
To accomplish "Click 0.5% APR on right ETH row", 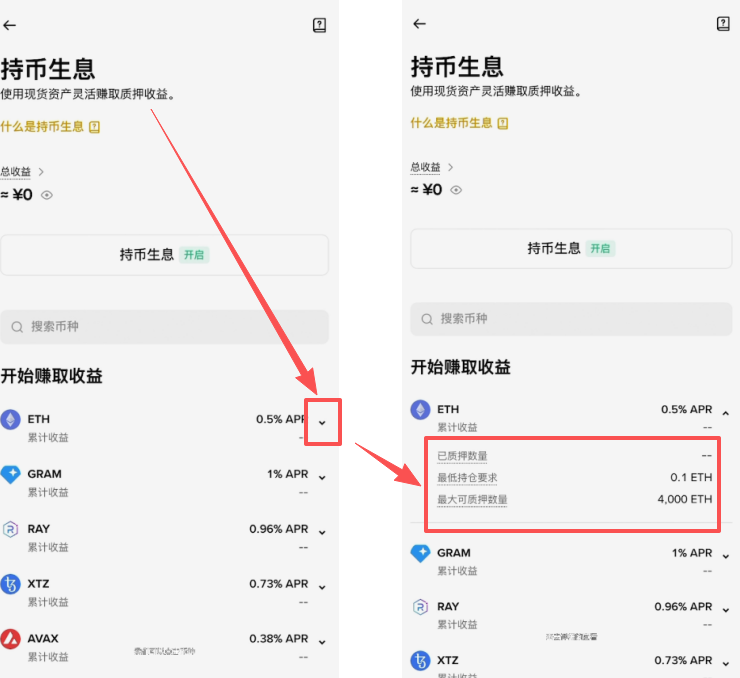I will click(686, 410).
